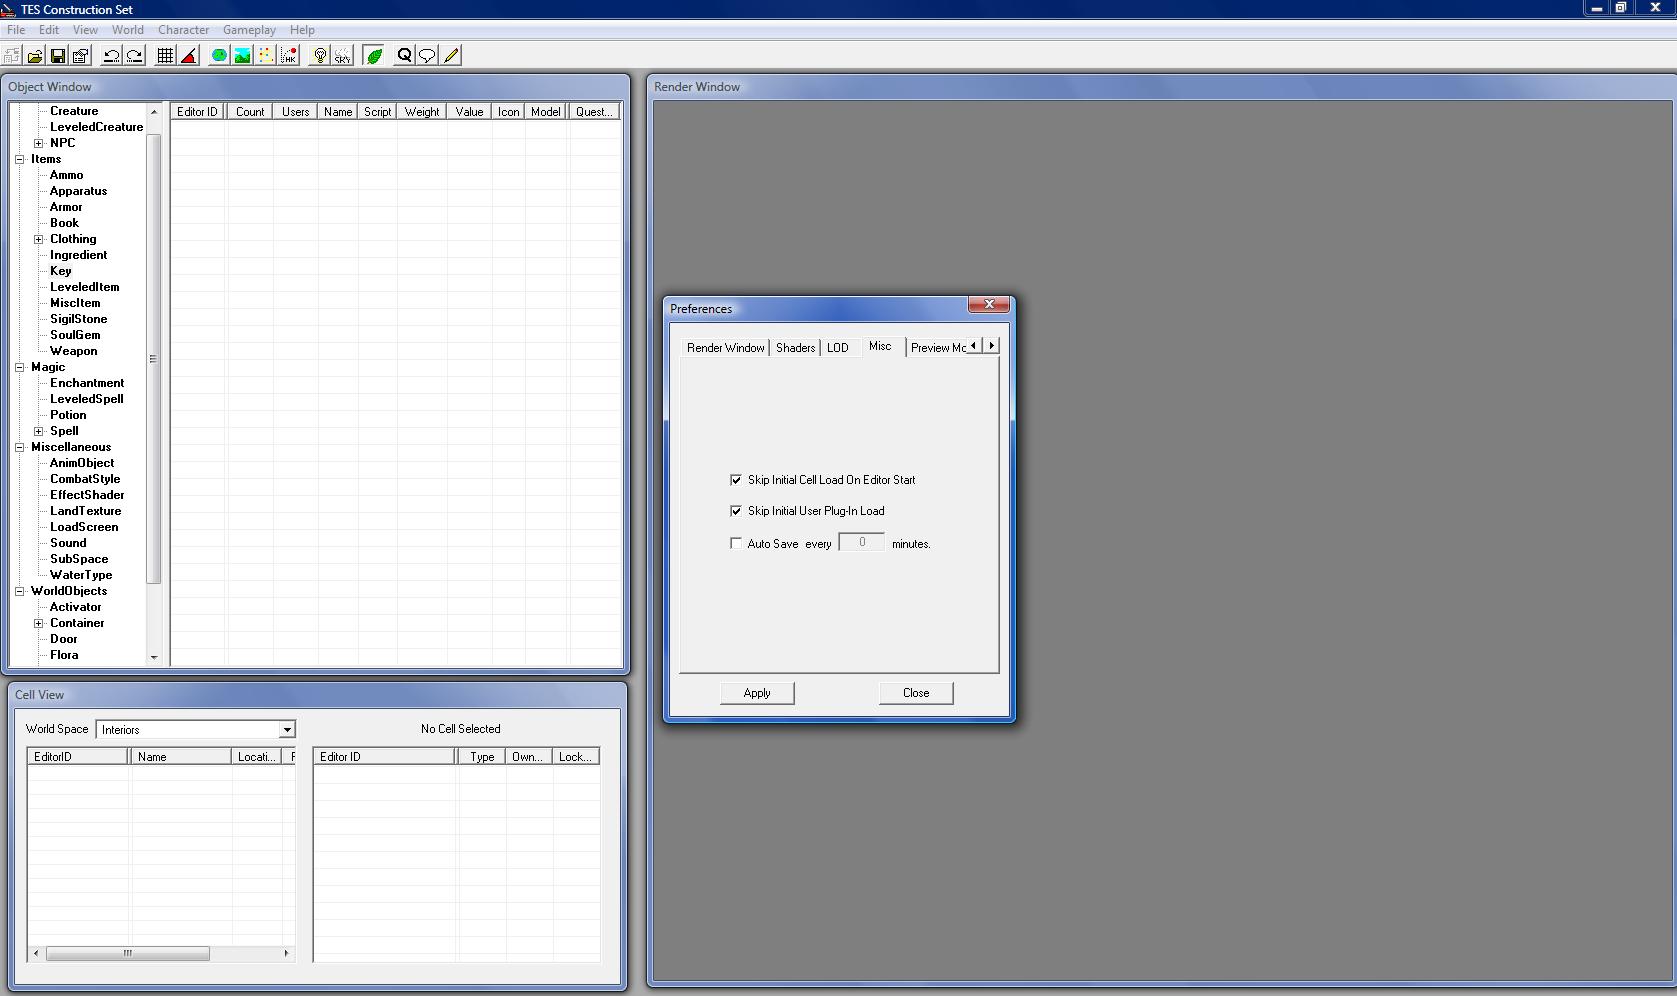Open world testing globe icon
1677x996 pixels.
click(219, 56)
